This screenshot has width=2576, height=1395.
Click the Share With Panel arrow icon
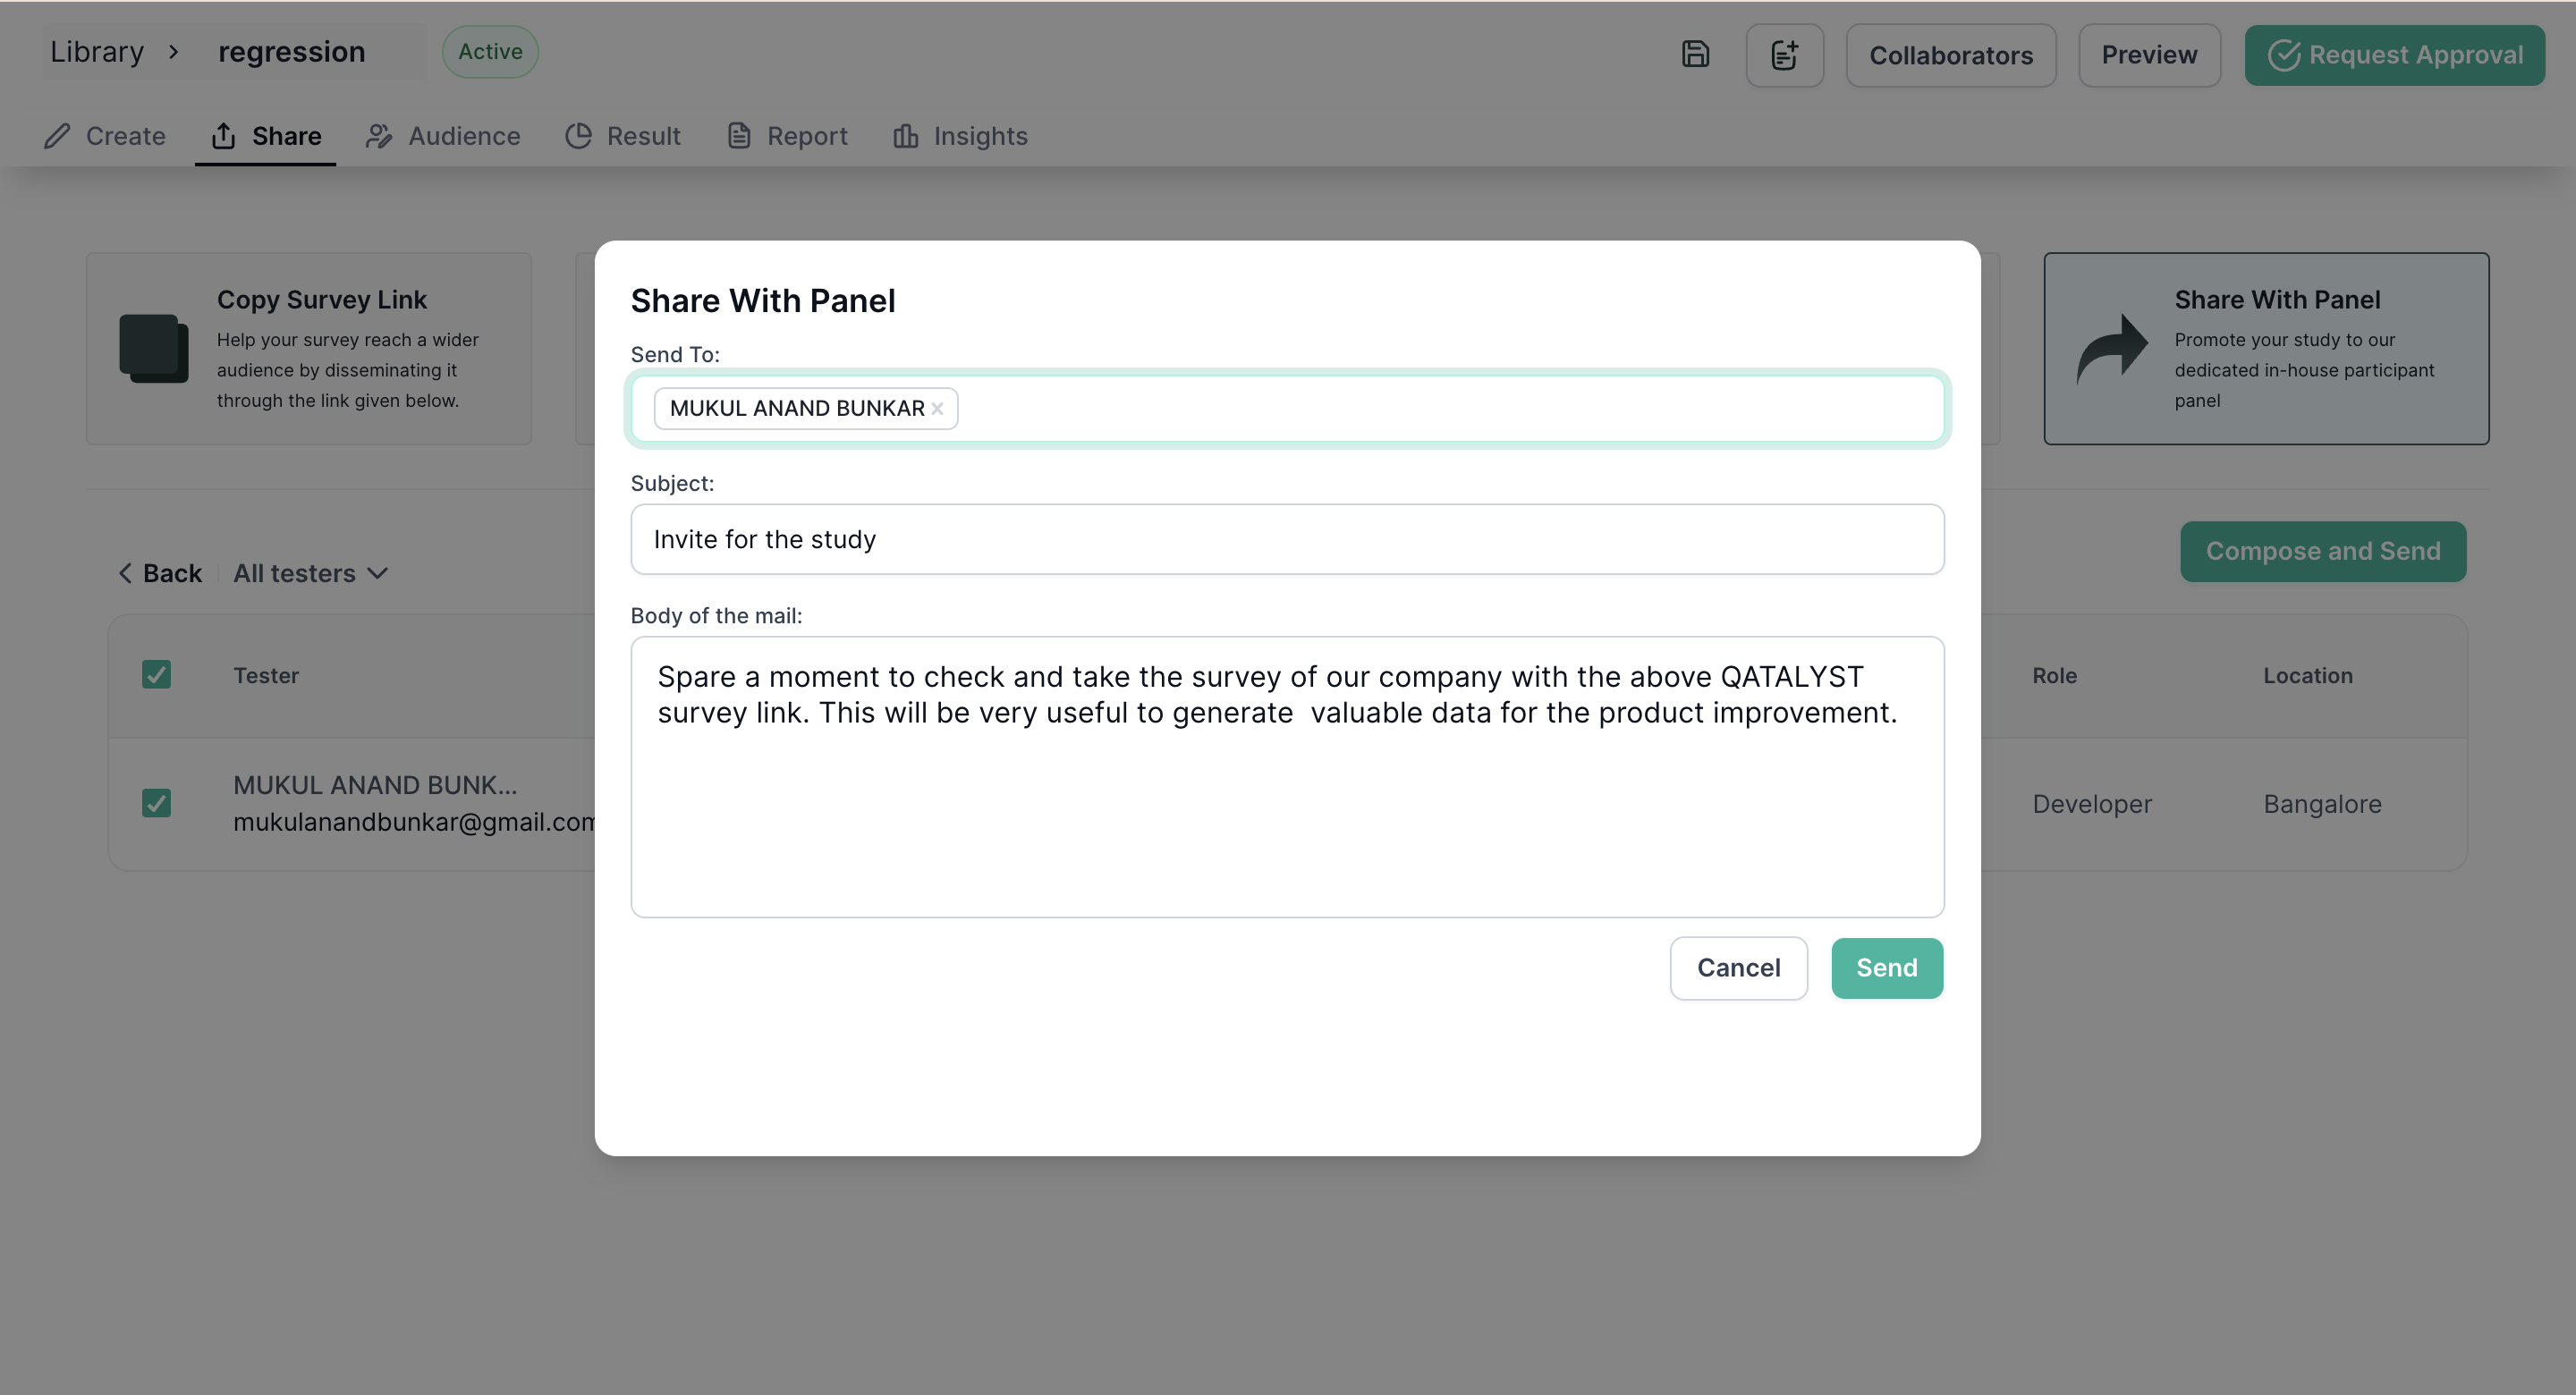(2112, 349)
